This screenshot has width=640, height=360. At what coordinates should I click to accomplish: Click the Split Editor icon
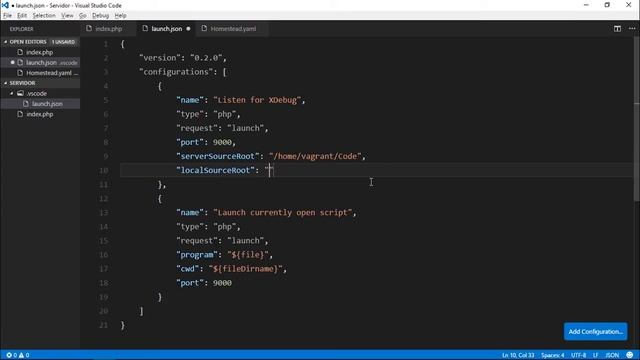(x=617, y=29)
